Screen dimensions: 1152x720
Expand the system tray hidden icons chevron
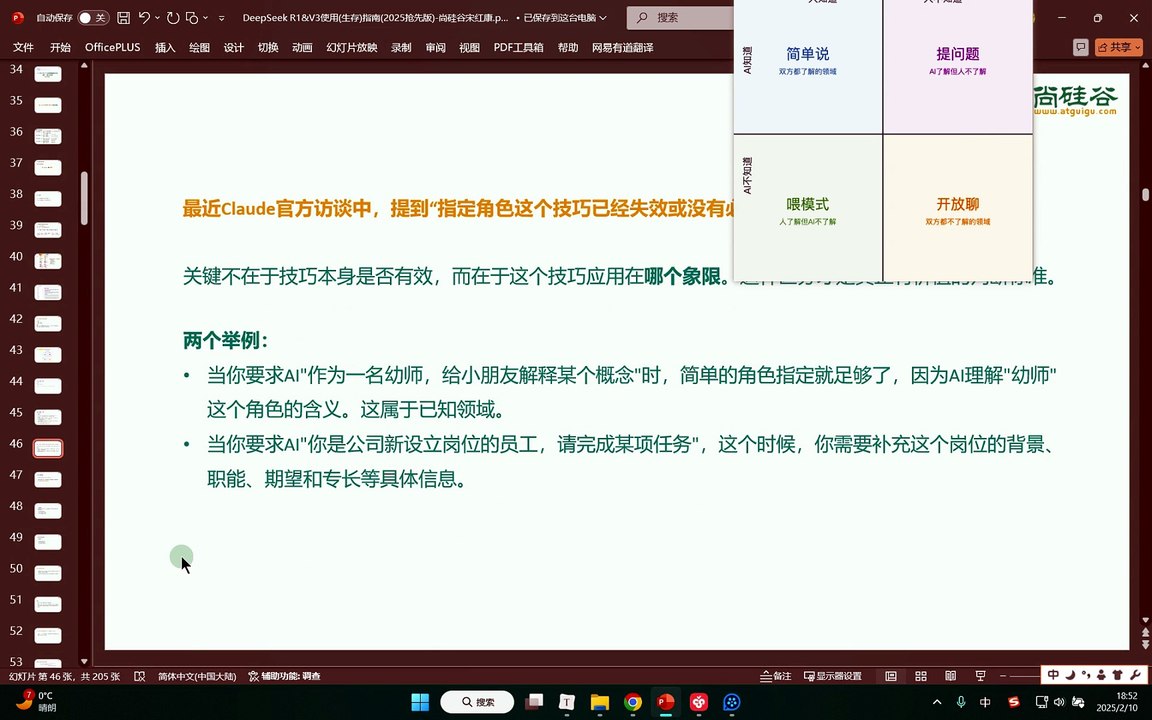(937, 702)
